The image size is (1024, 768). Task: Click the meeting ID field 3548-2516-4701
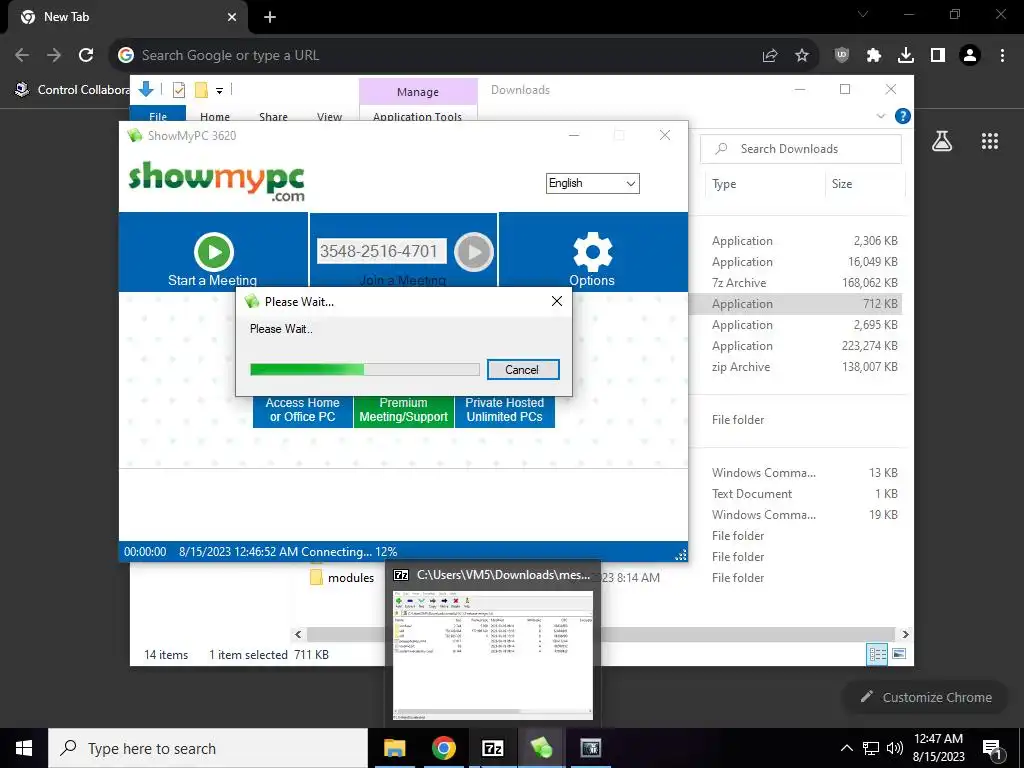pos(381,251)
